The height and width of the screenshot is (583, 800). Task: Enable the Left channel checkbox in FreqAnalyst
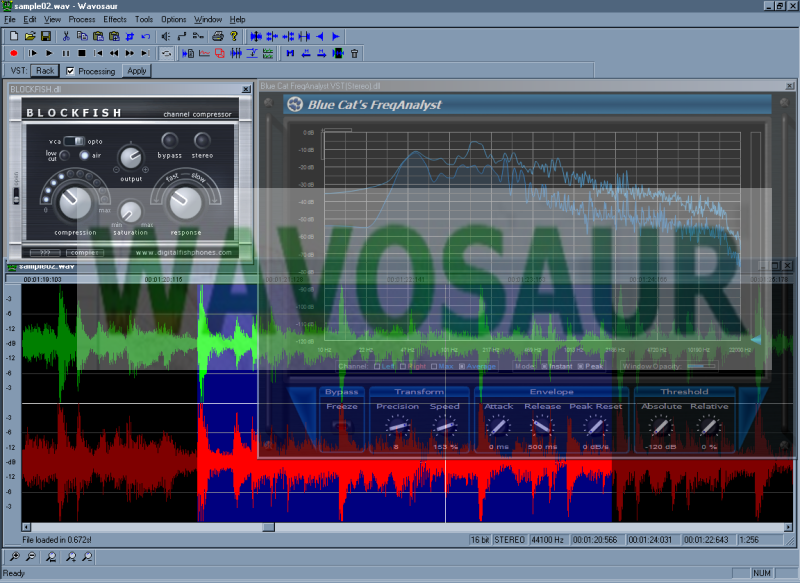377,366
